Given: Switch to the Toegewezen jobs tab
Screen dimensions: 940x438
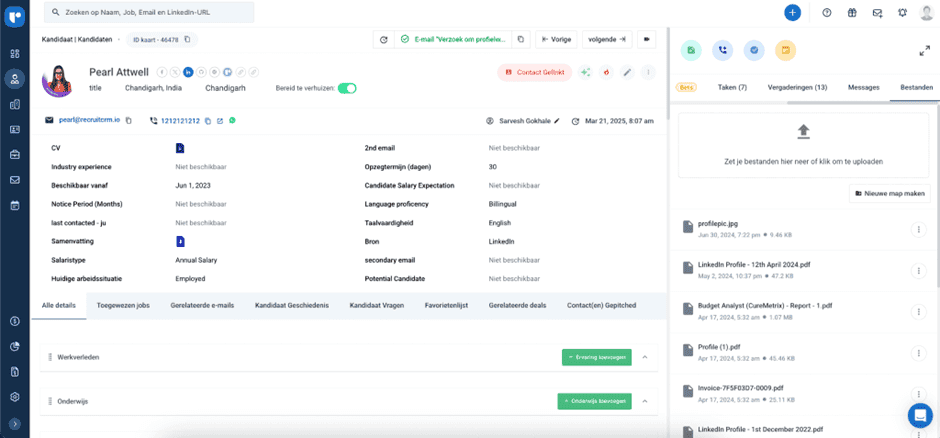Looking at the screenshot, I should point(123,306).
